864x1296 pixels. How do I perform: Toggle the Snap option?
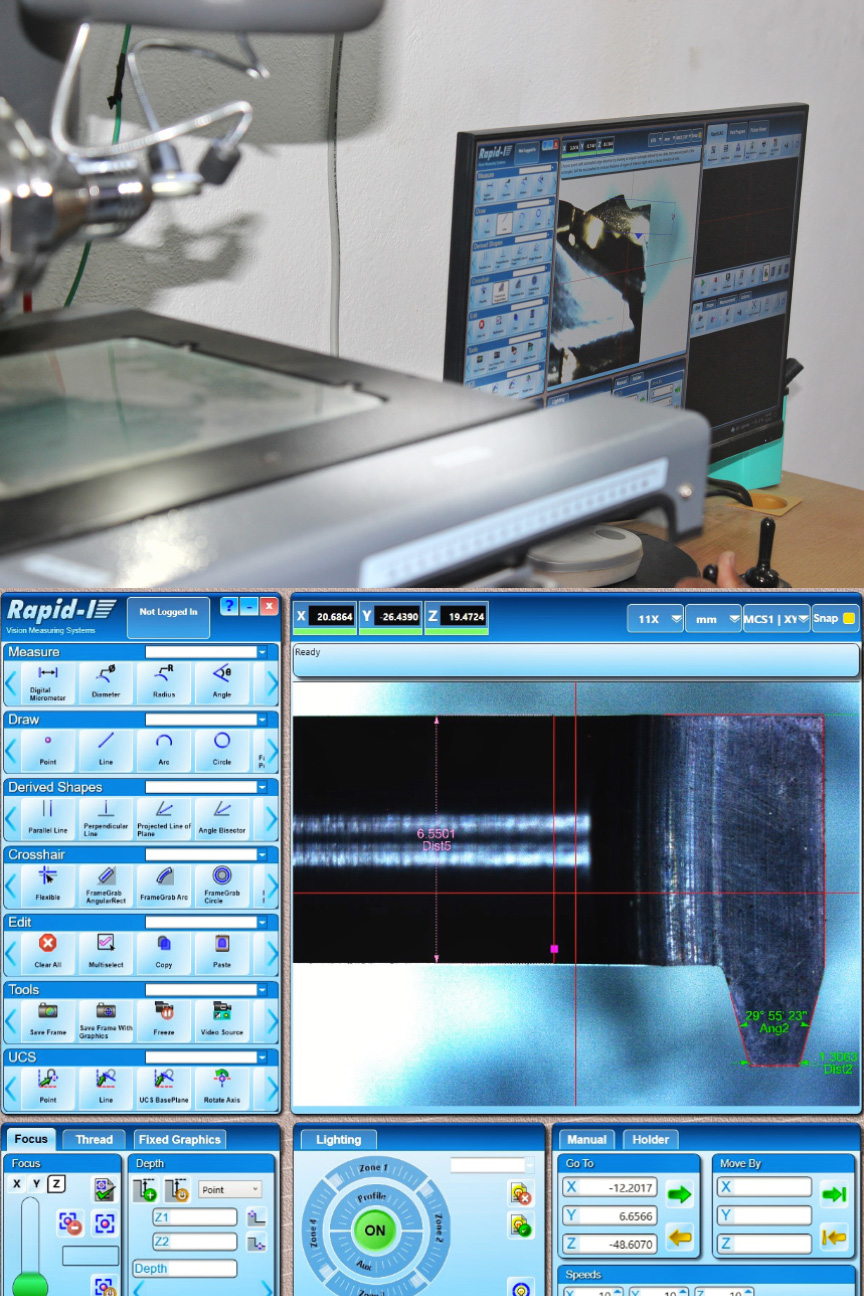coord(835,619)
